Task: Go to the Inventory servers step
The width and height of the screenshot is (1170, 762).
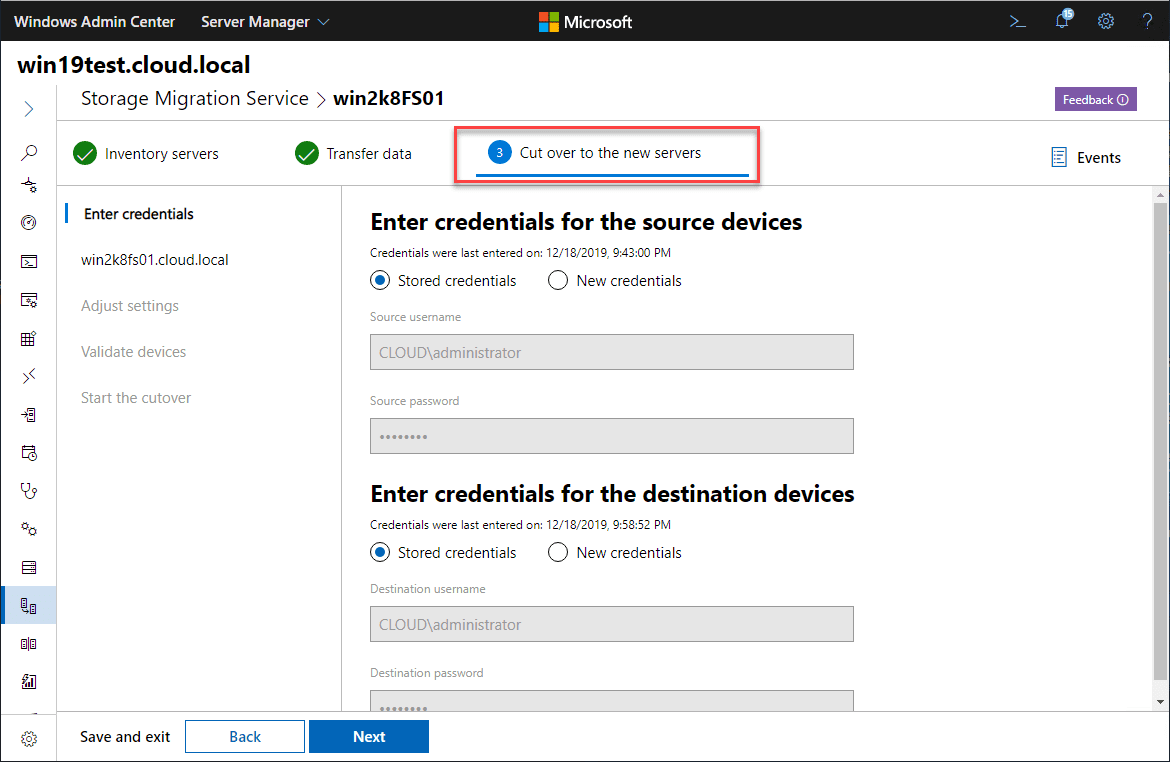Action: pyautogui.click(x=146, y=154)
